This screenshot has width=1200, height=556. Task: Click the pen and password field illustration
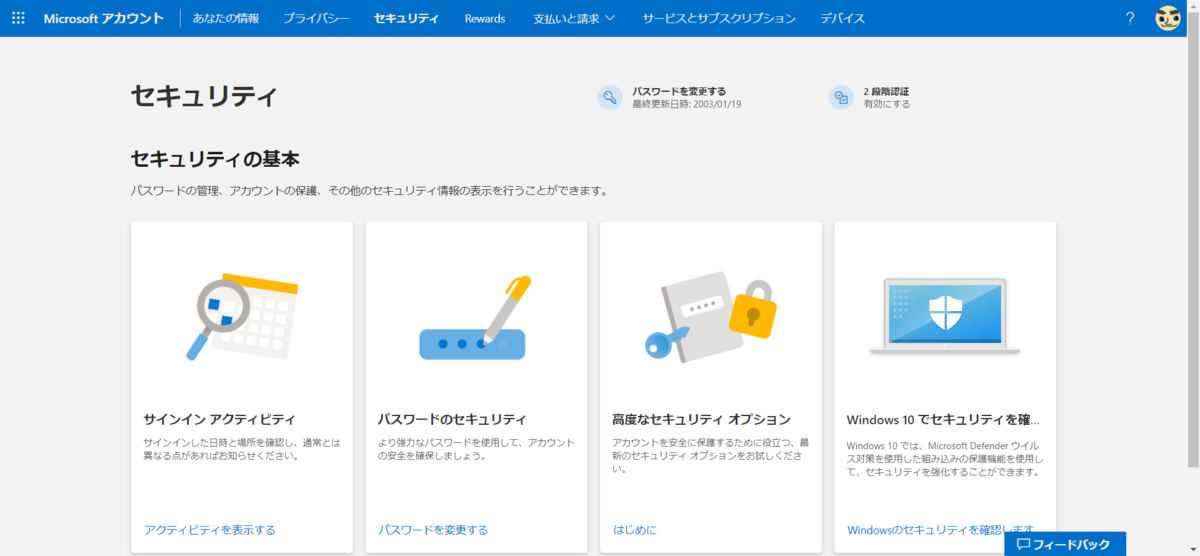coord(476,318)
